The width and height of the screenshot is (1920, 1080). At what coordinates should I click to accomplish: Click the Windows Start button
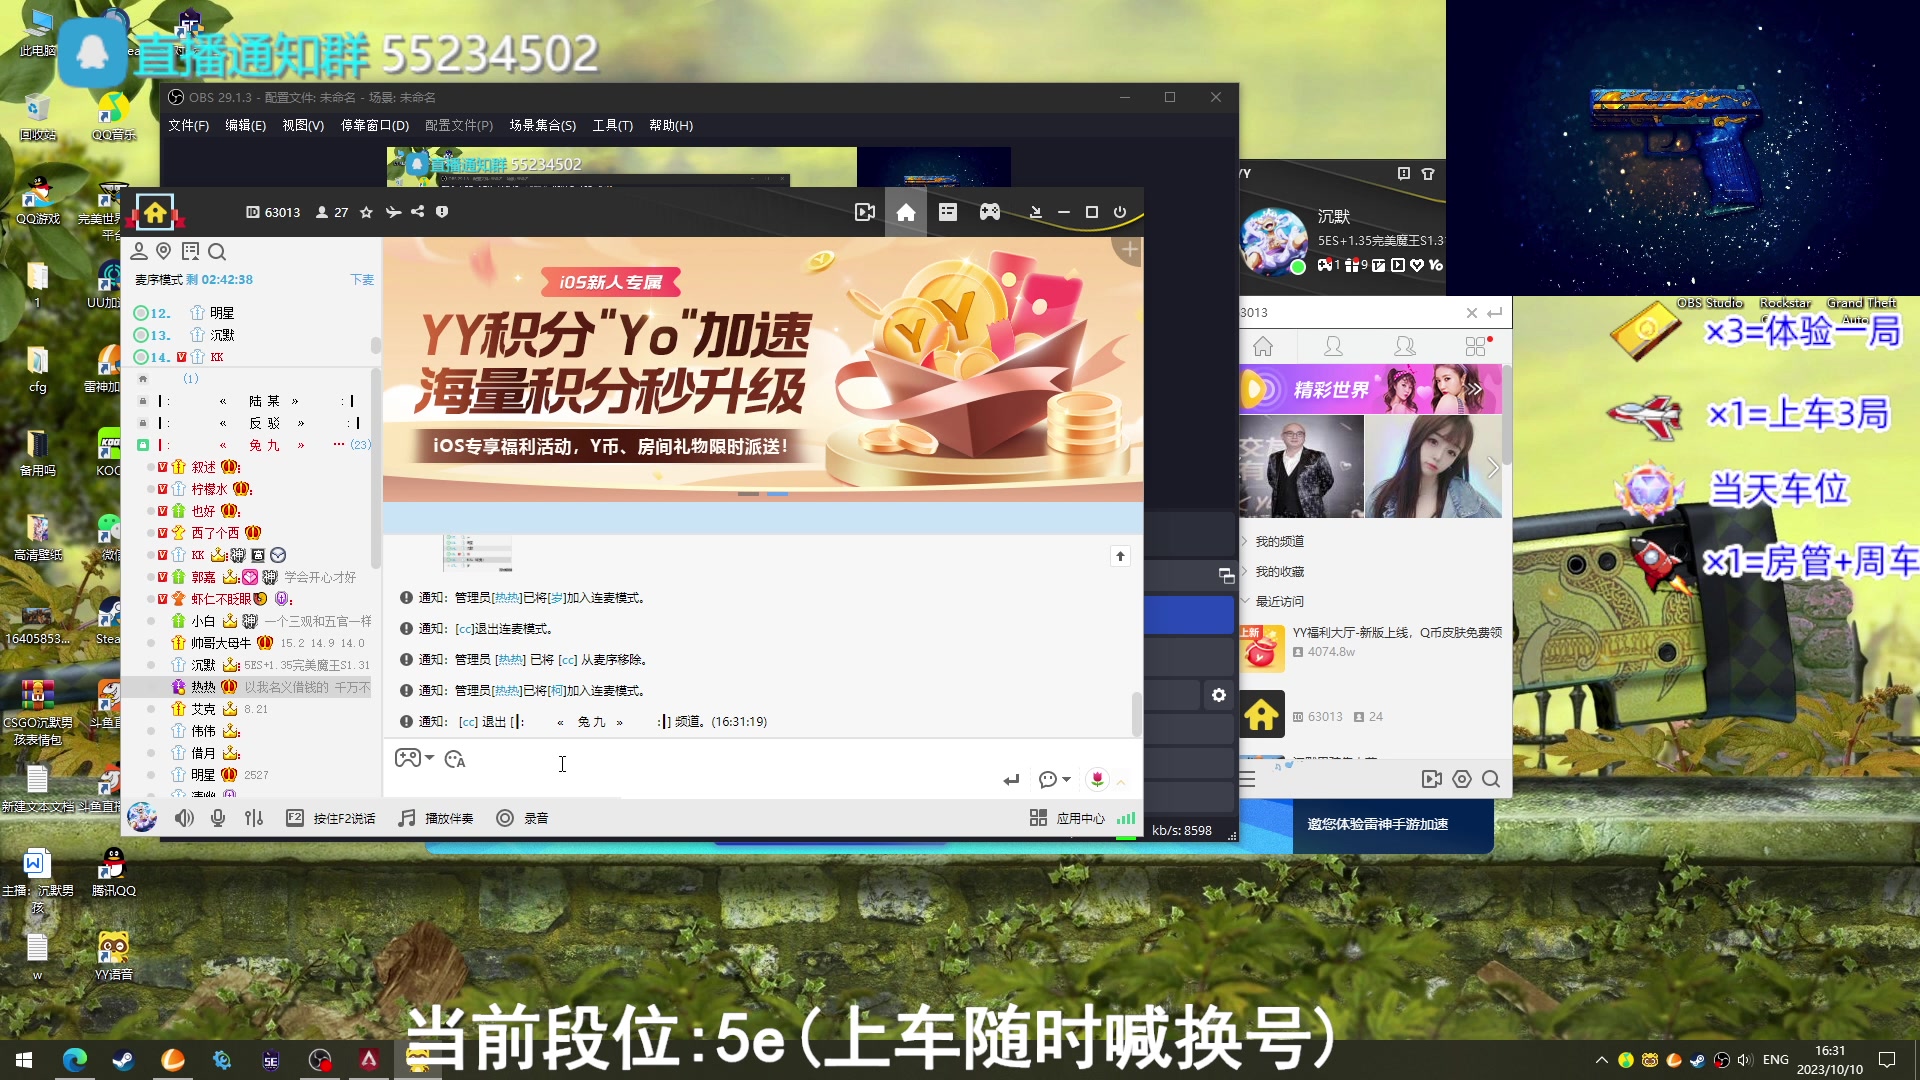[24, 1060]
